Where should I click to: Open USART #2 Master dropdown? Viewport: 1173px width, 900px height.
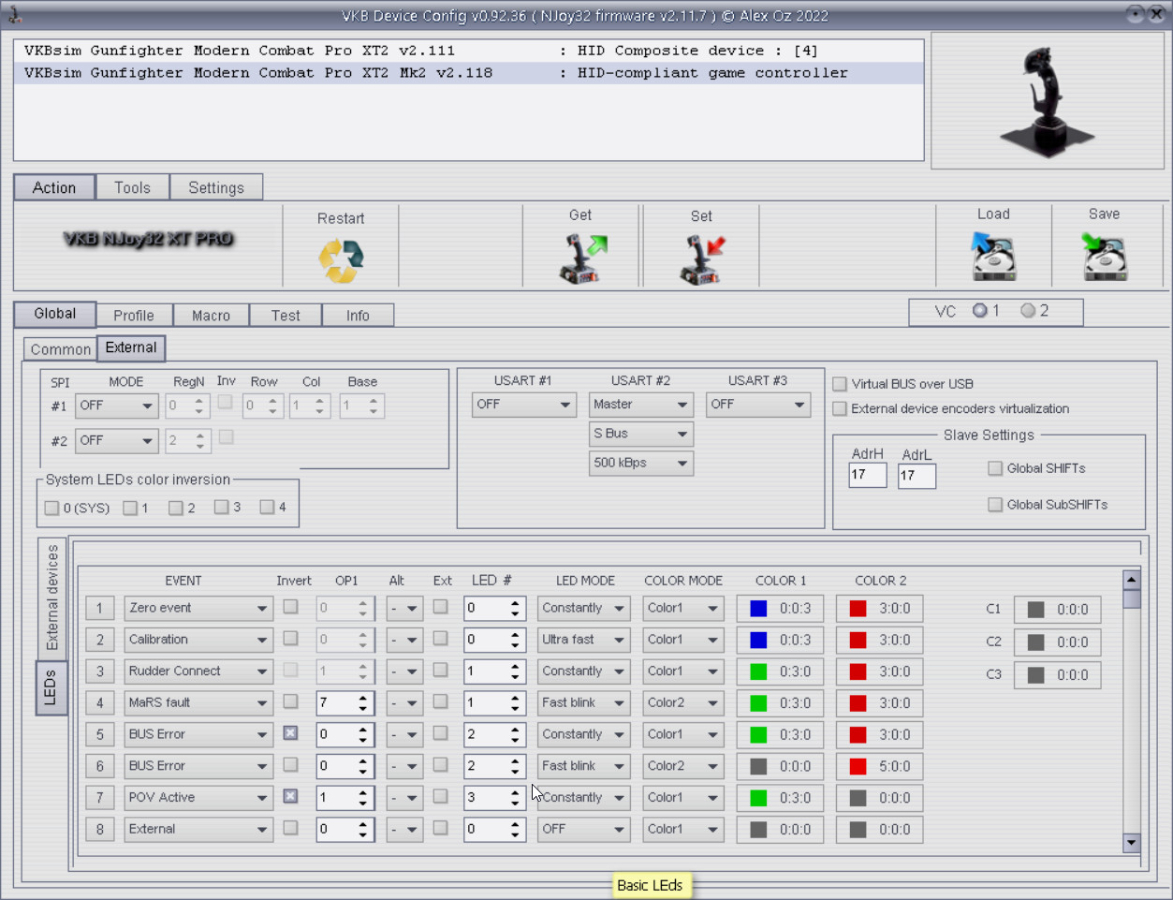tap(641, 405)
